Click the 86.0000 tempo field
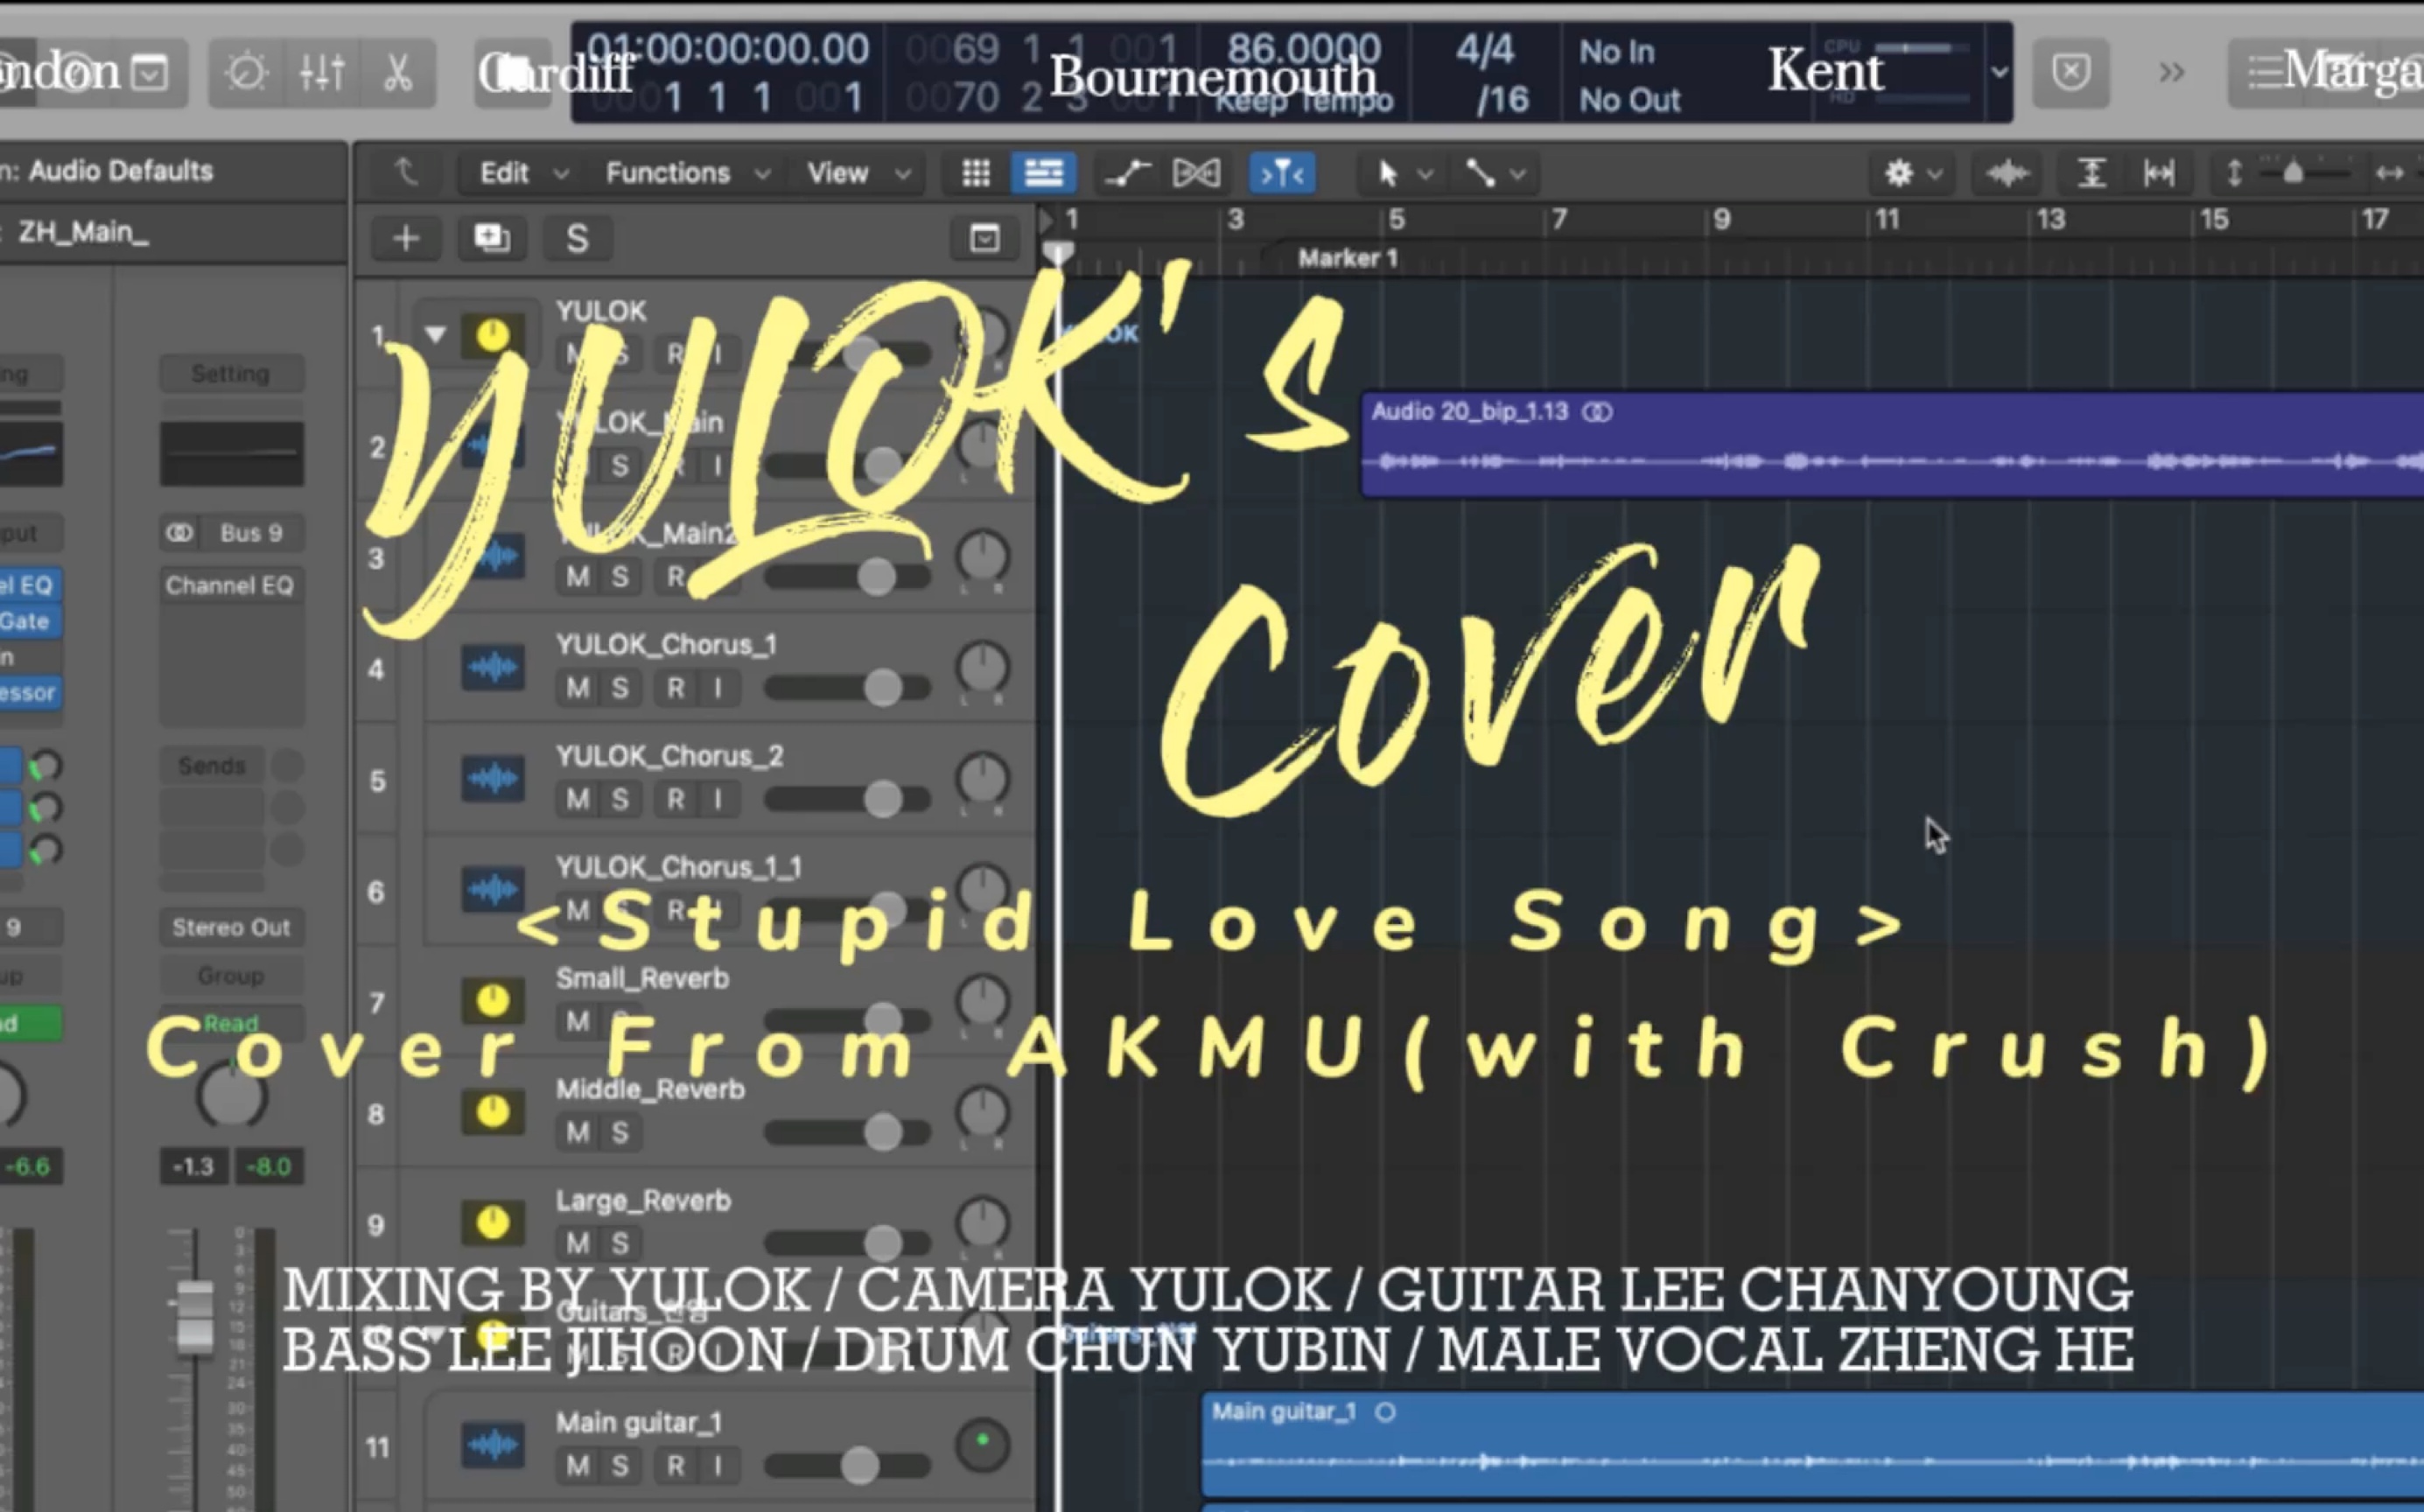Screen dimensions: 2424x1512 tap(1304, 48)
